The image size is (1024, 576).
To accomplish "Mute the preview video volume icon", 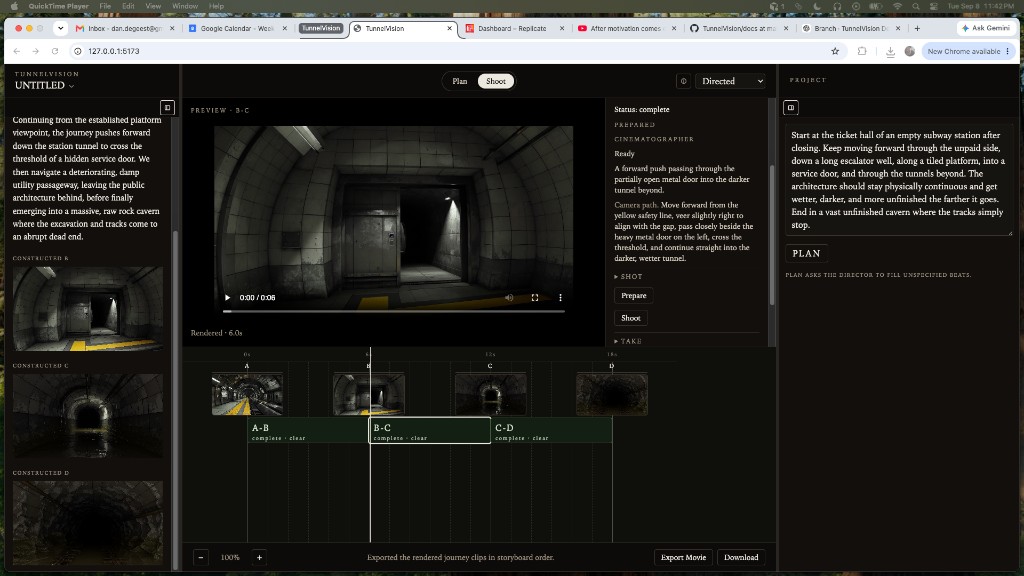I will (x=509, y=298).
